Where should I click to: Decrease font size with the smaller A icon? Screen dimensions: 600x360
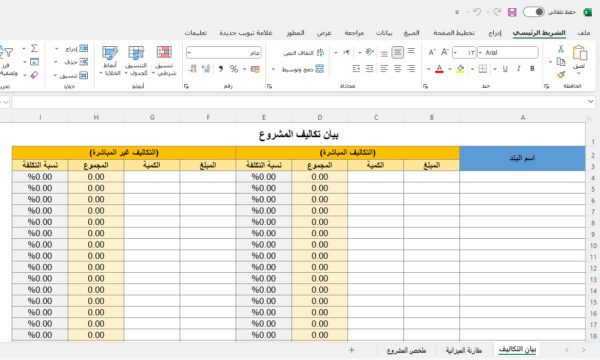coord(432,52)
